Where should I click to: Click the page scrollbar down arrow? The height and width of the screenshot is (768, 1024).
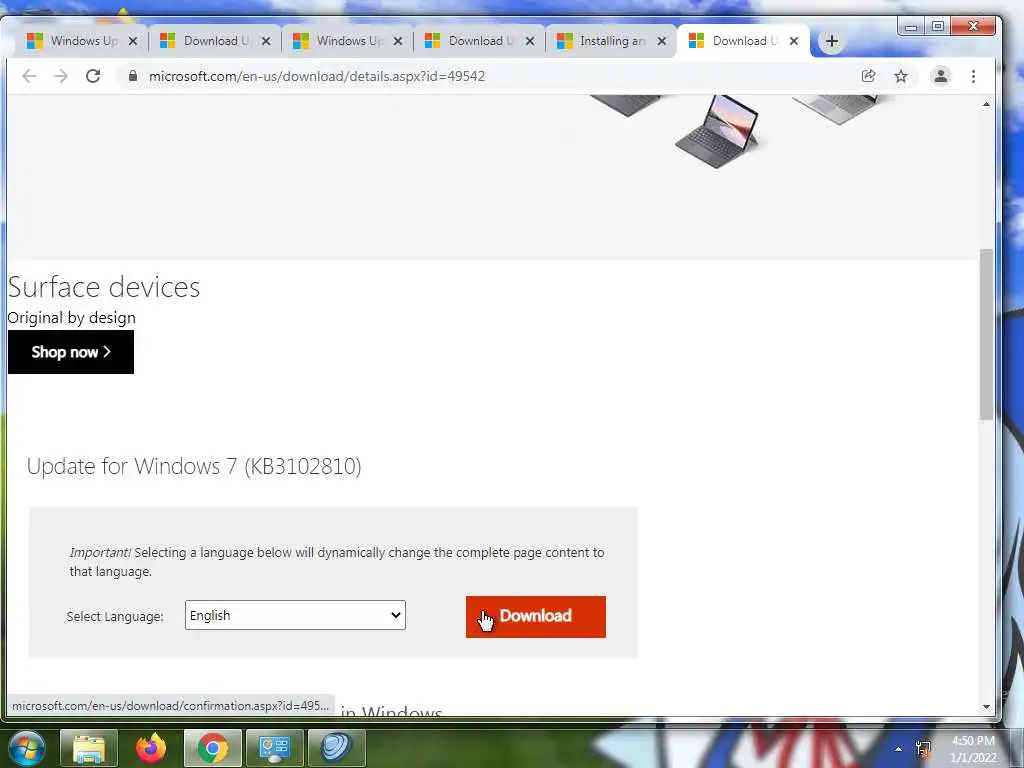click(x=986, y=707)
